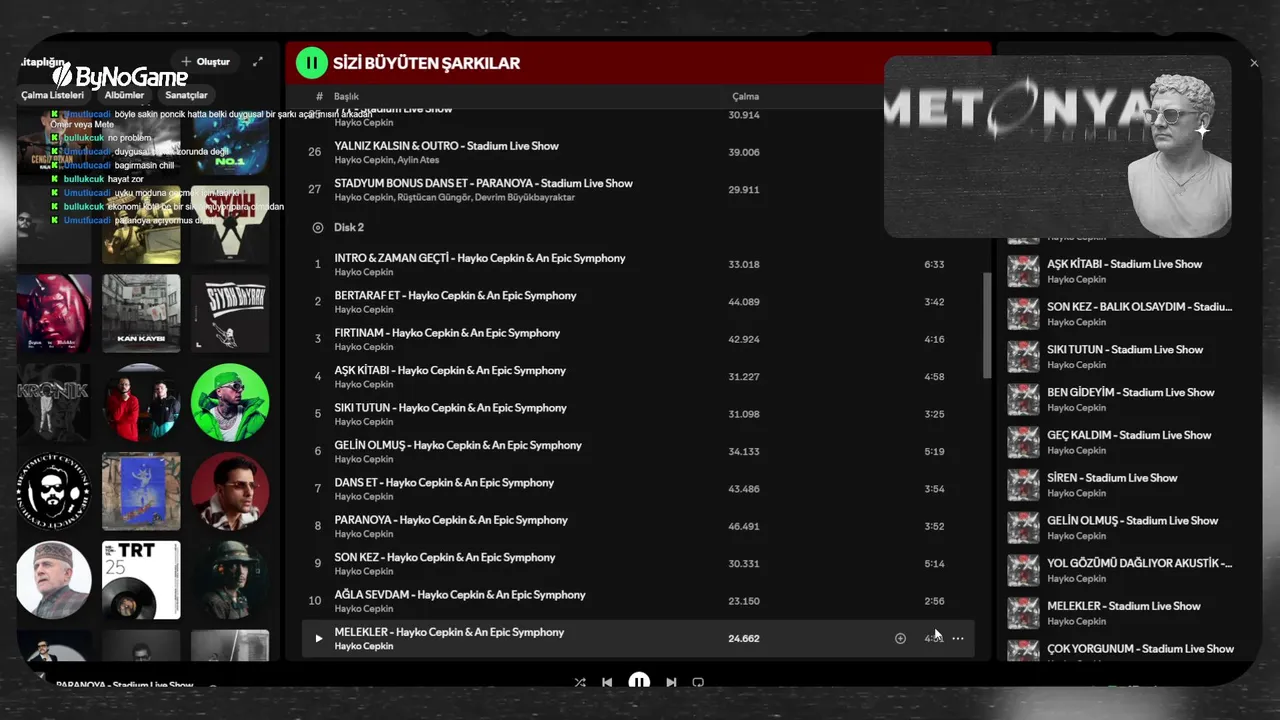This screenshot has width=1280, height=720.
Task: Skip to the previous track
Action: coord(607,682)
